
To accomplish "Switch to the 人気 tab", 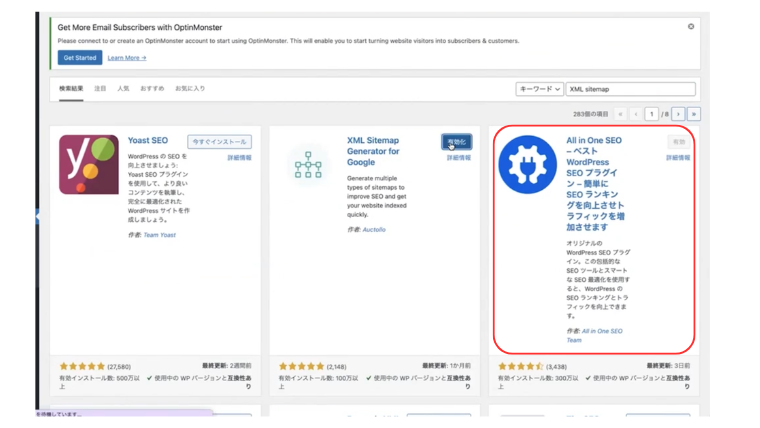I will [124, 89].
